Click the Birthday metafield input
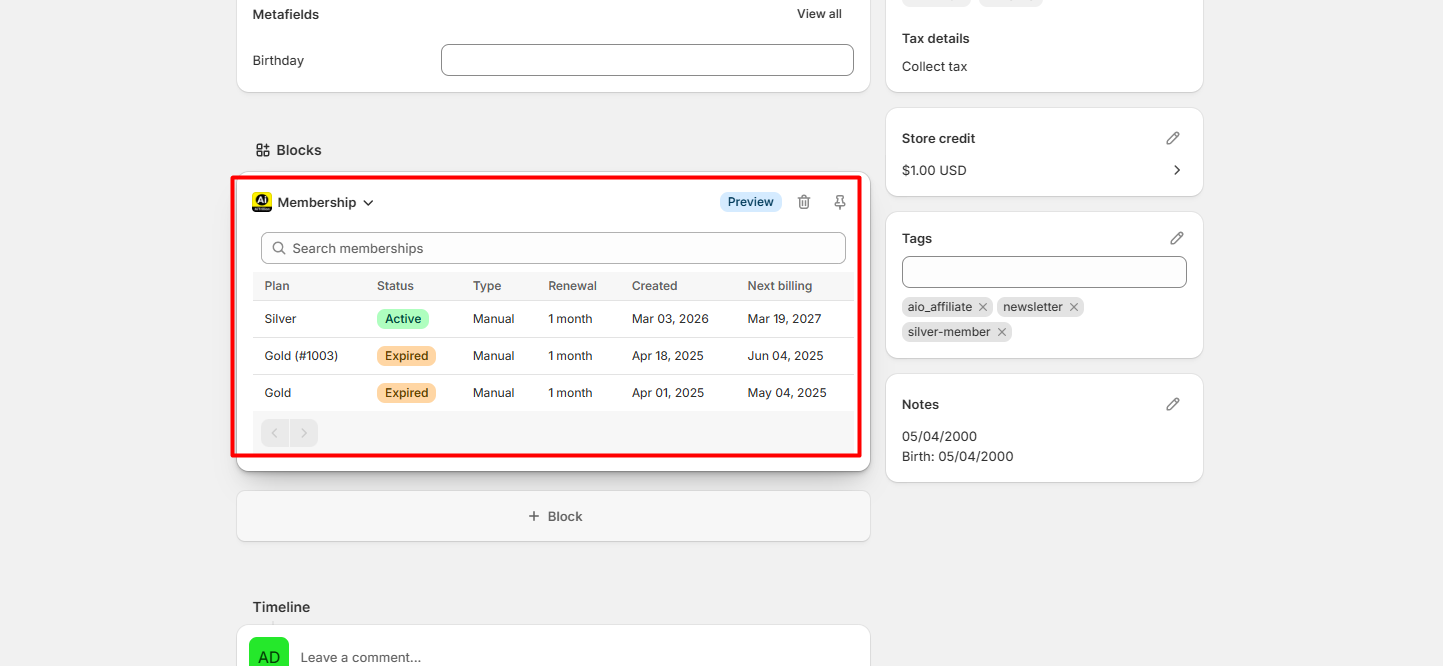The height and width of the screenshot is (666, 1443). (x=647, y=60)
